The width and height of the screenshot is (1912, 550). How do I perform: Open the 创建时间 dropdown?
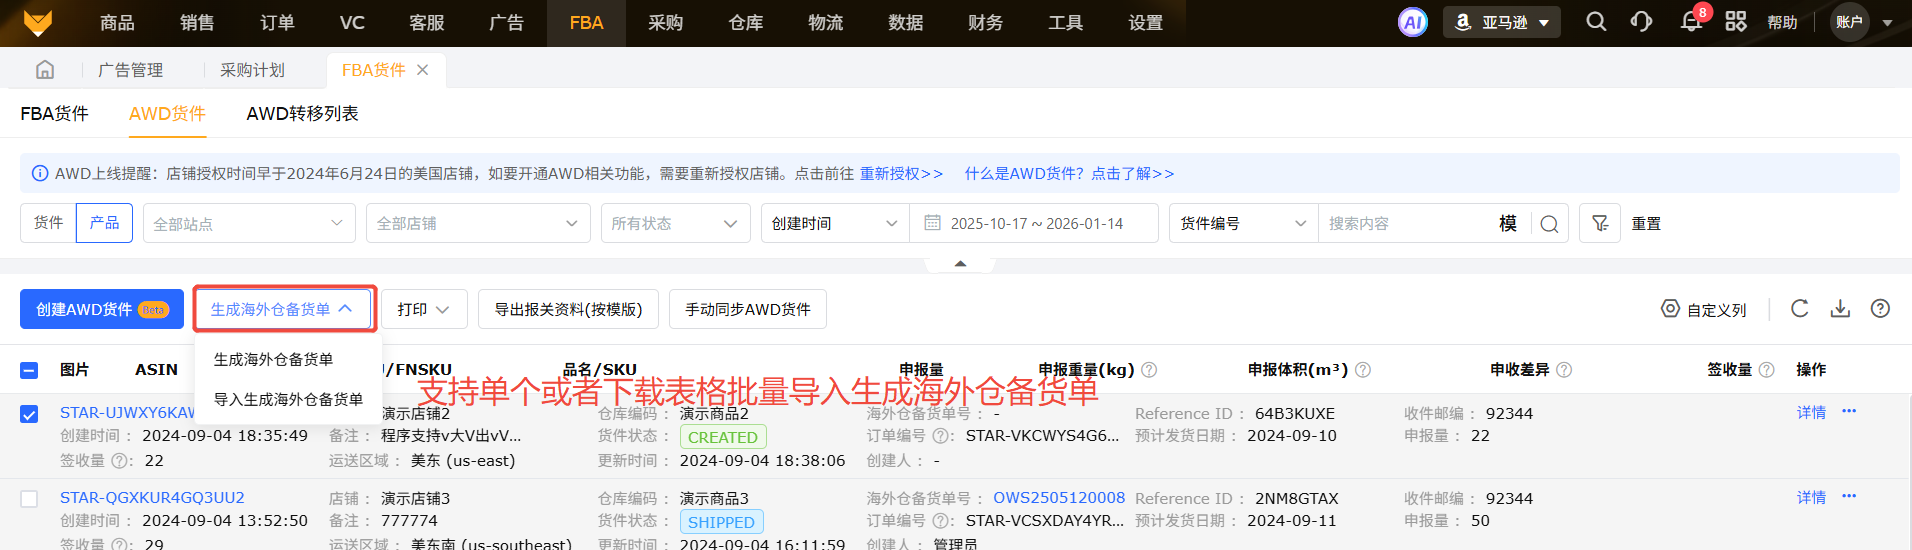[835, 223]
